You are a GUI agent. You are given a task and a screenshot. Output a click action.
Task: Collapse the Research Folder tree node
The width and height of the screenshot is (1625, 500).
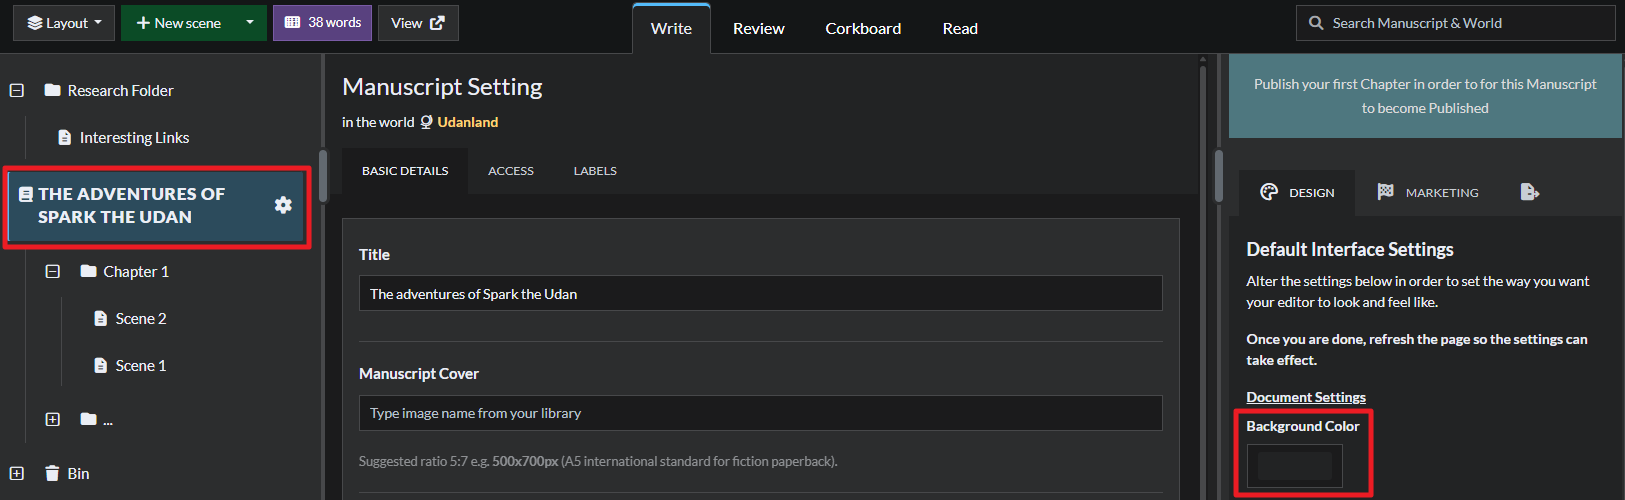[17, 90]
